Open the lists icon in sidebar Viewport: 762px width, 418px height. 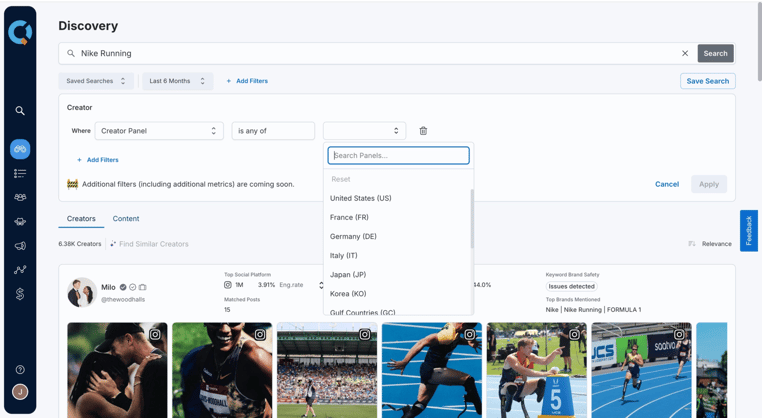tap(20, 174)
